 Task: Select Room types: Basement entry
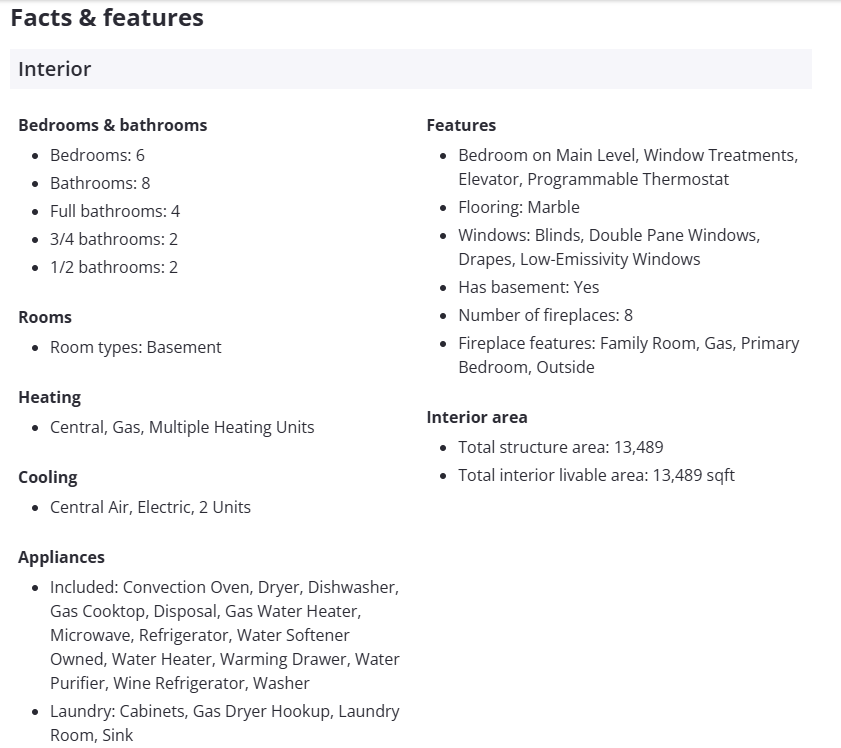tap(136, 347)
